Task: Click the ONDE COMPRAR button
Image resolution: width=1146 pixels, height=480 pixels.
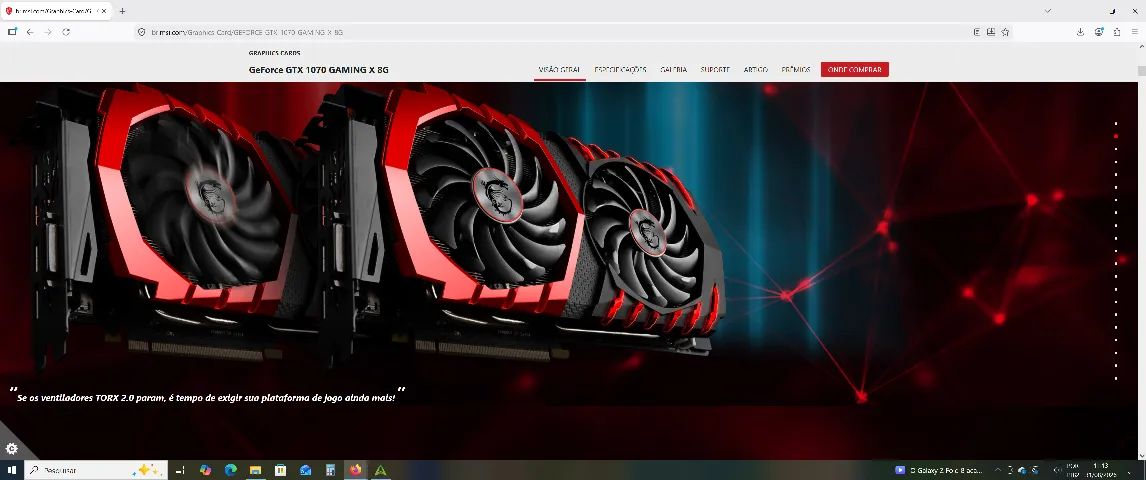Action: pos(854,70)
